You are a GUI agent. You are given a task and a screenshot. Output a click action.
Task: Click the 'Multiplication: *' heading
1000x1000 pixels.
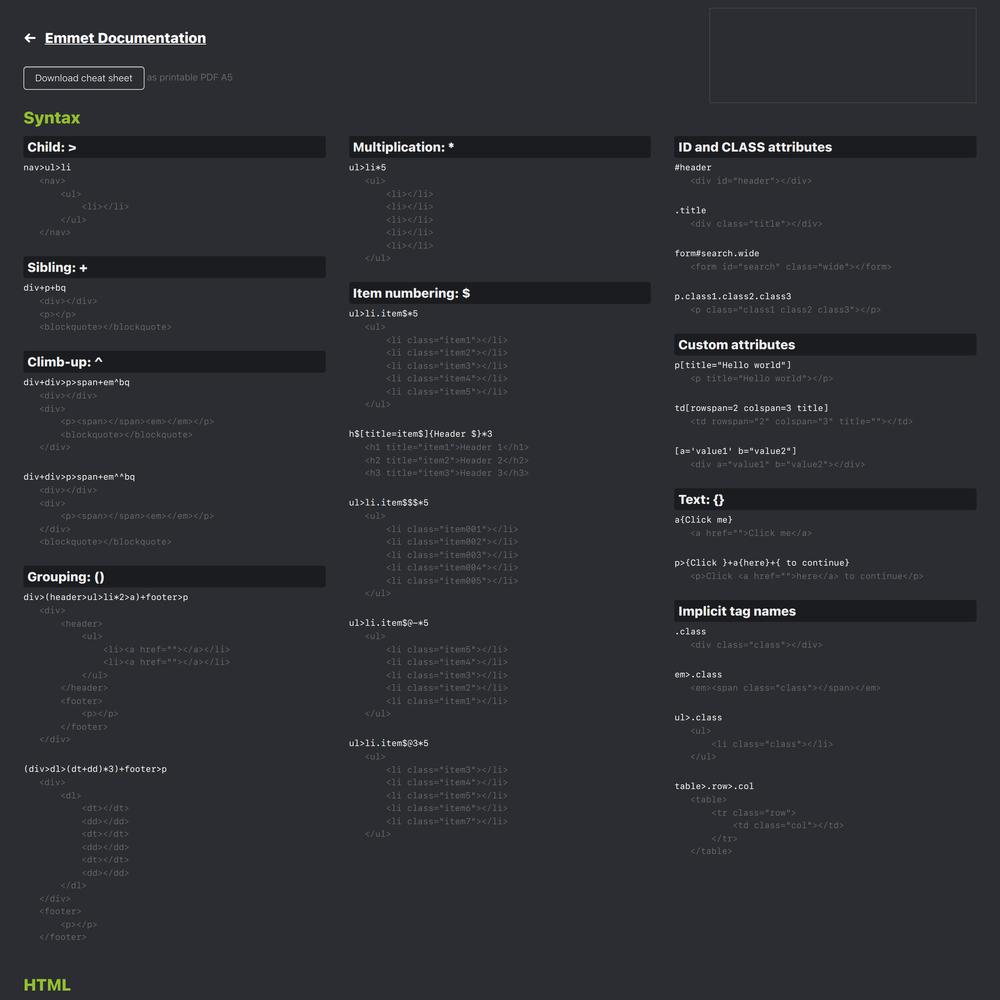pyautogui.click(x=499, y=147)
